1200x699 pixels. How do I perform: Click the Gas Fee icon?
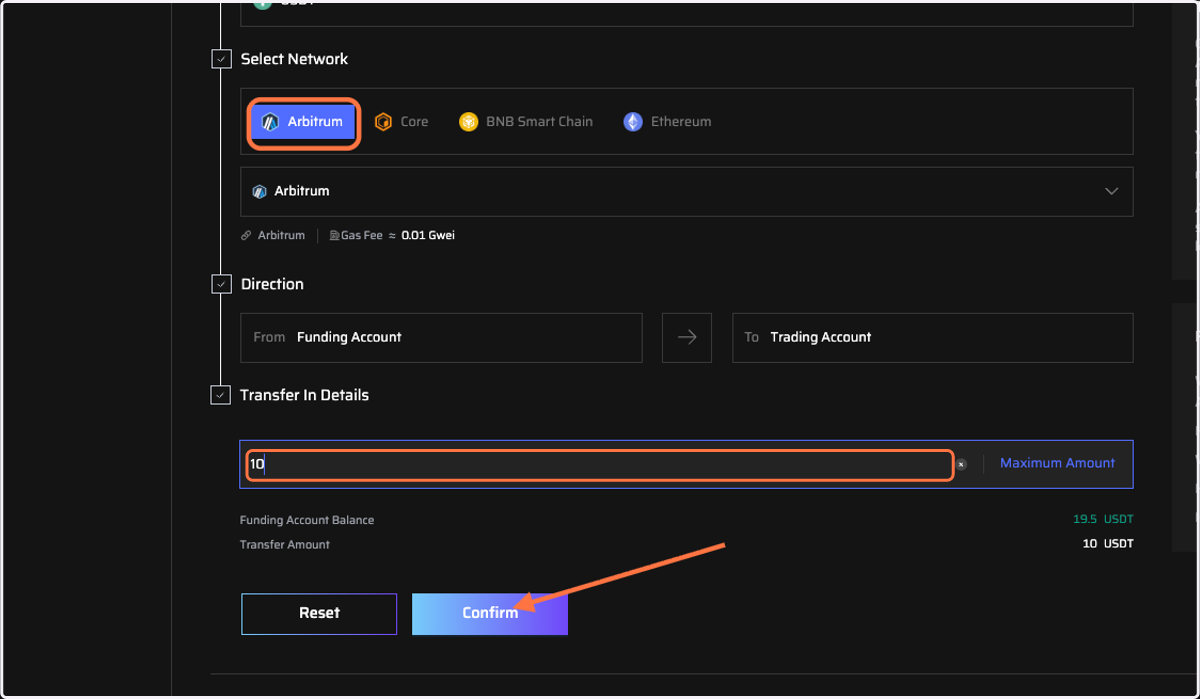(334, 236)
